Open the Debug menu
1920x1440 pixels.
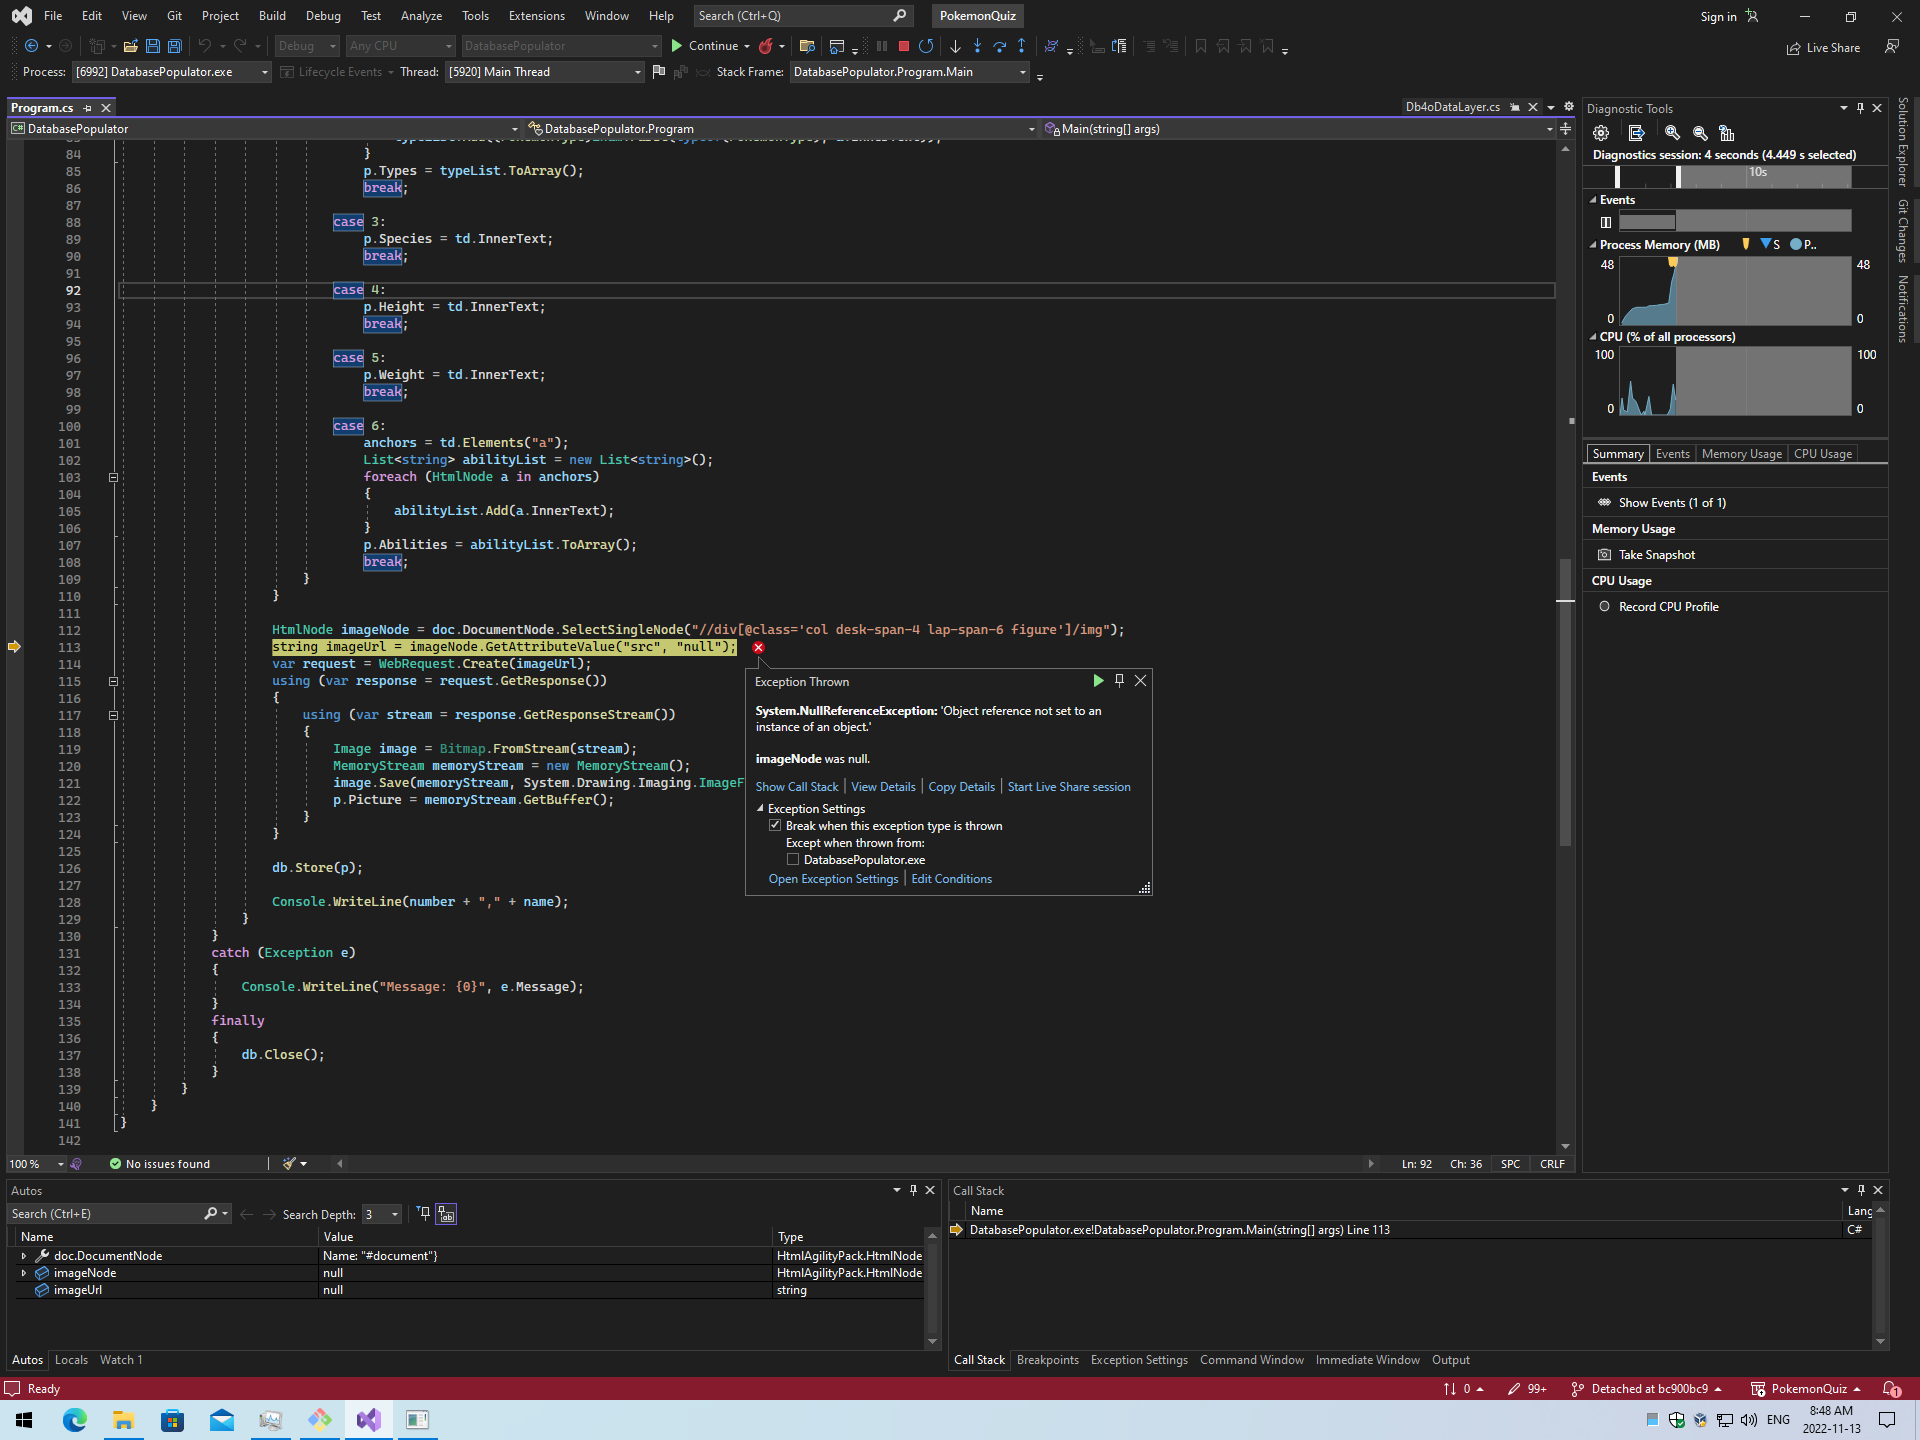point(323,16)
